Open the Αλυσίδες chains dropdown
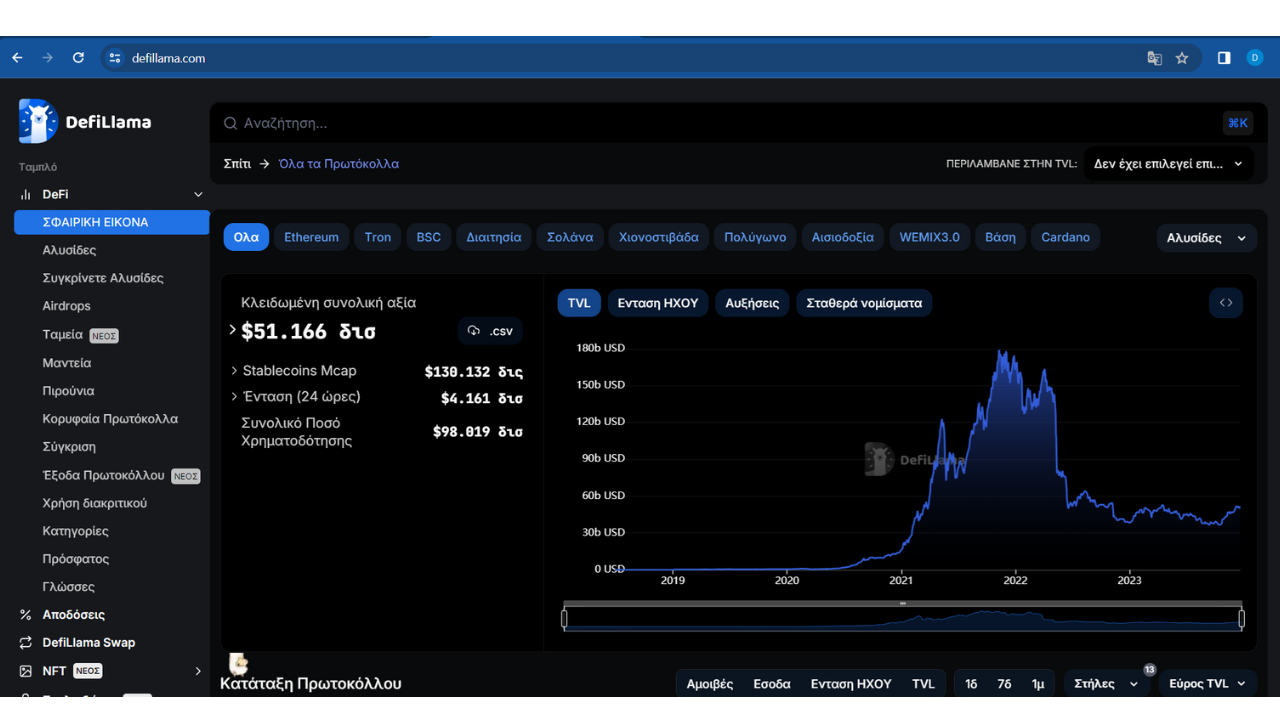Viewport: 1280px width, 720px height. [x=1207, y=238]
